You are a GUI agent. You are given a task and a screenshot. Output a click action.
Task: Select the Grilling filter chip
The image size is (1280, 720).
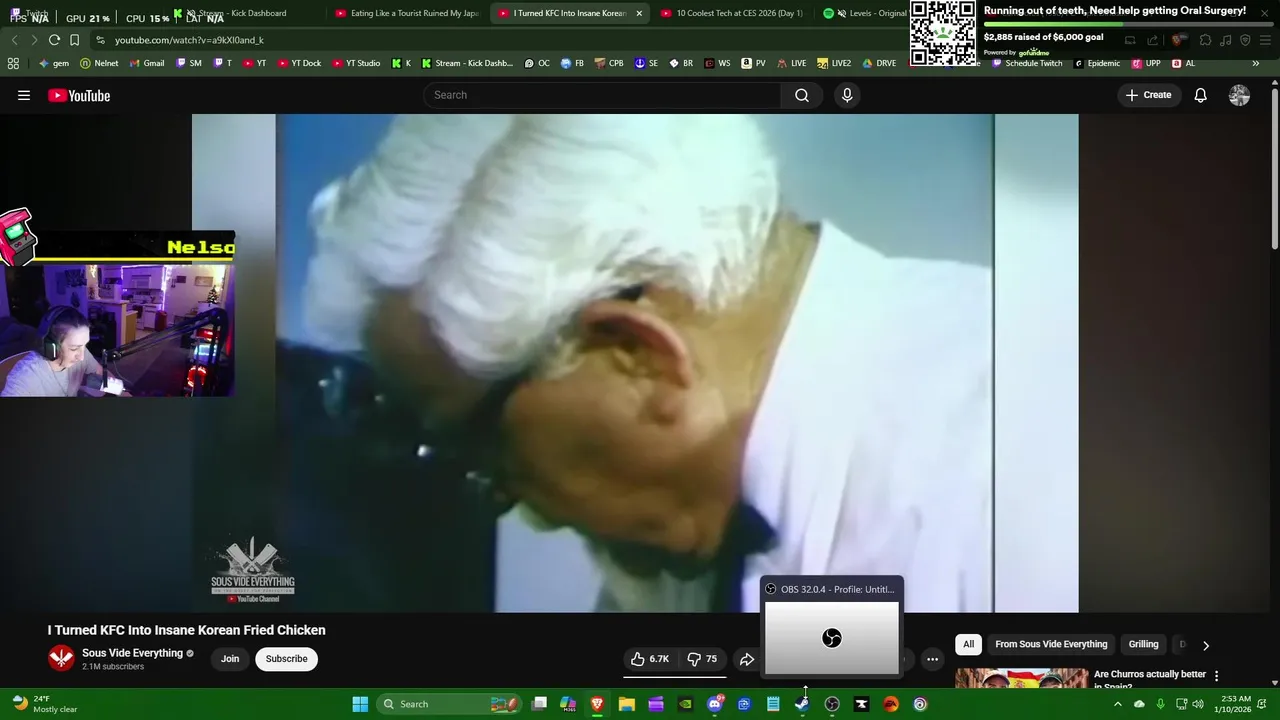(1143, 645)
